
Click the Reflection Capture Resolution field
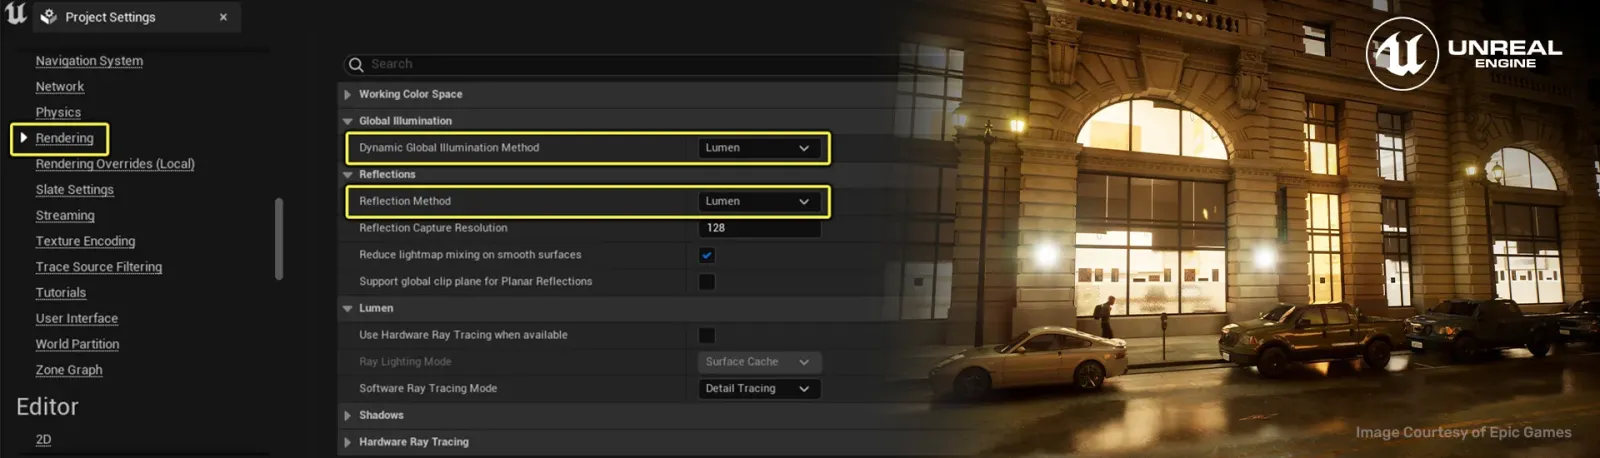tap(759, 228)
